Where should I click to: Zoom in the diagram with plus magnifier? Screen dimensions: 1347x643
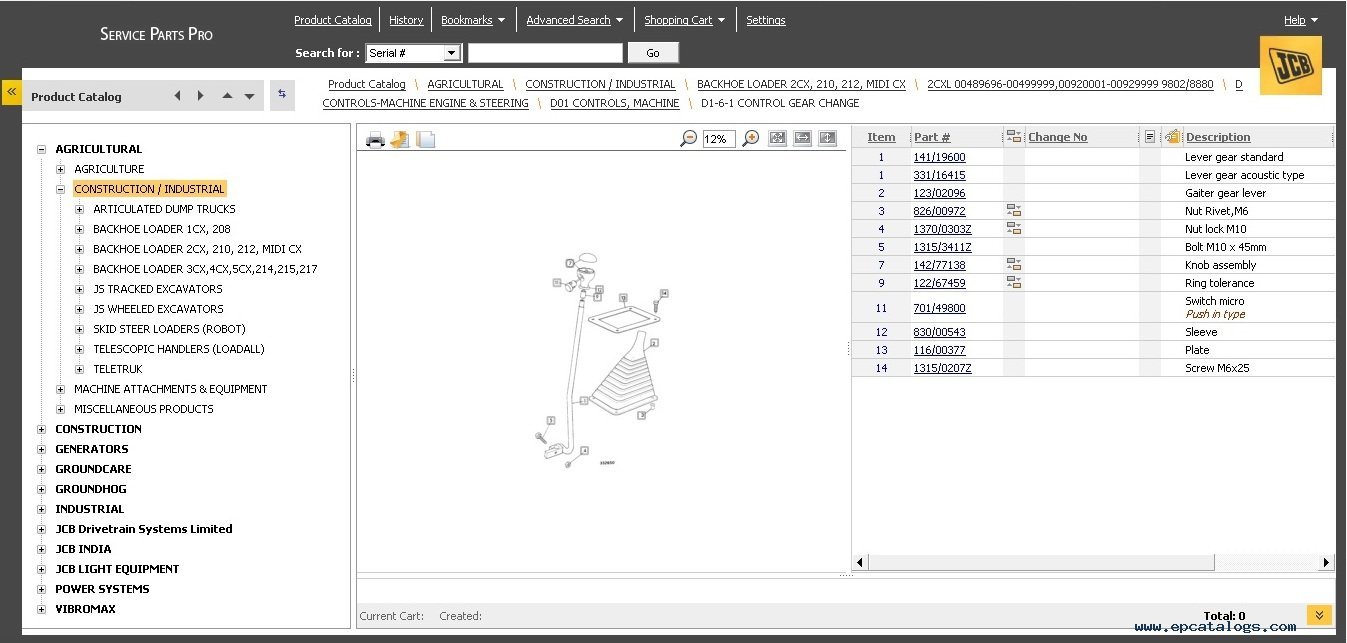(751, 139)
